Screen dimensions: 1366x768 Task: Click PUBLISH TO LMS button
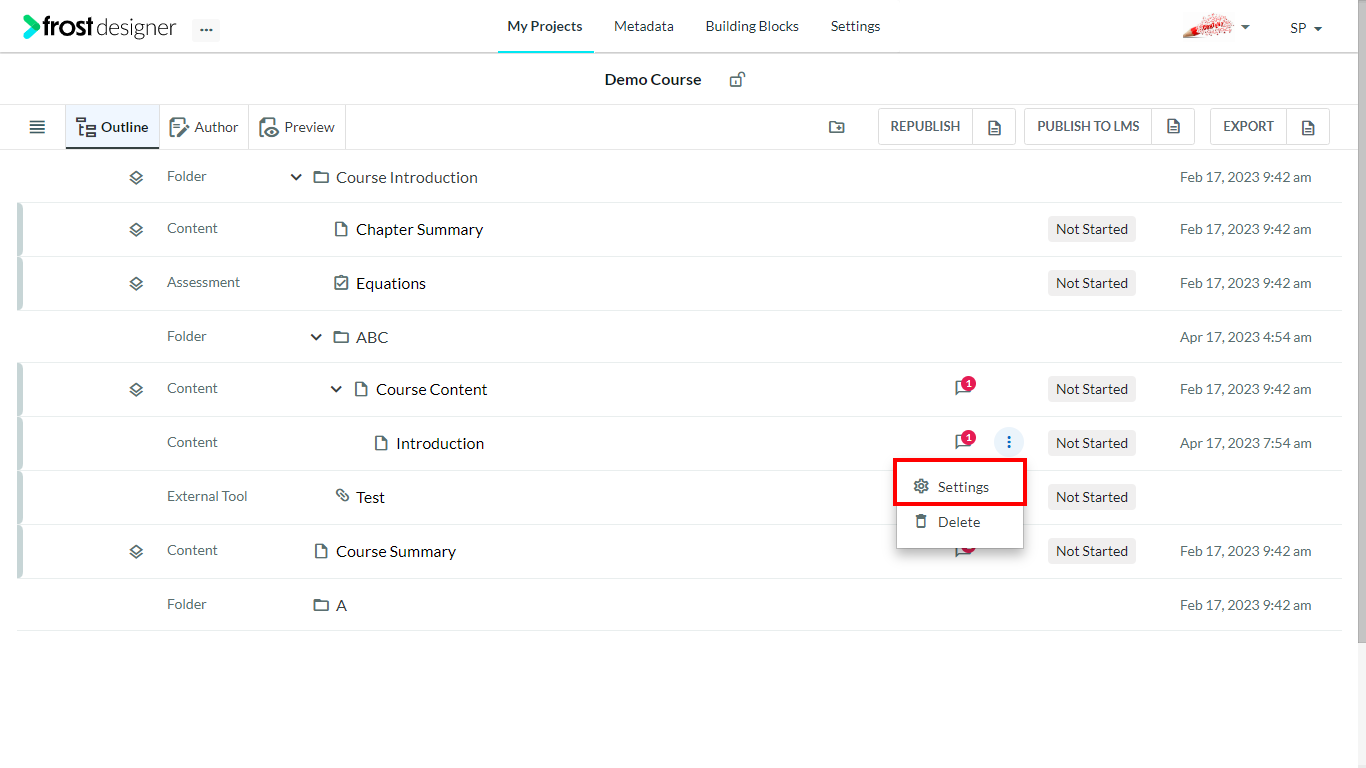pyautogui.click(x=1088, y=127)
